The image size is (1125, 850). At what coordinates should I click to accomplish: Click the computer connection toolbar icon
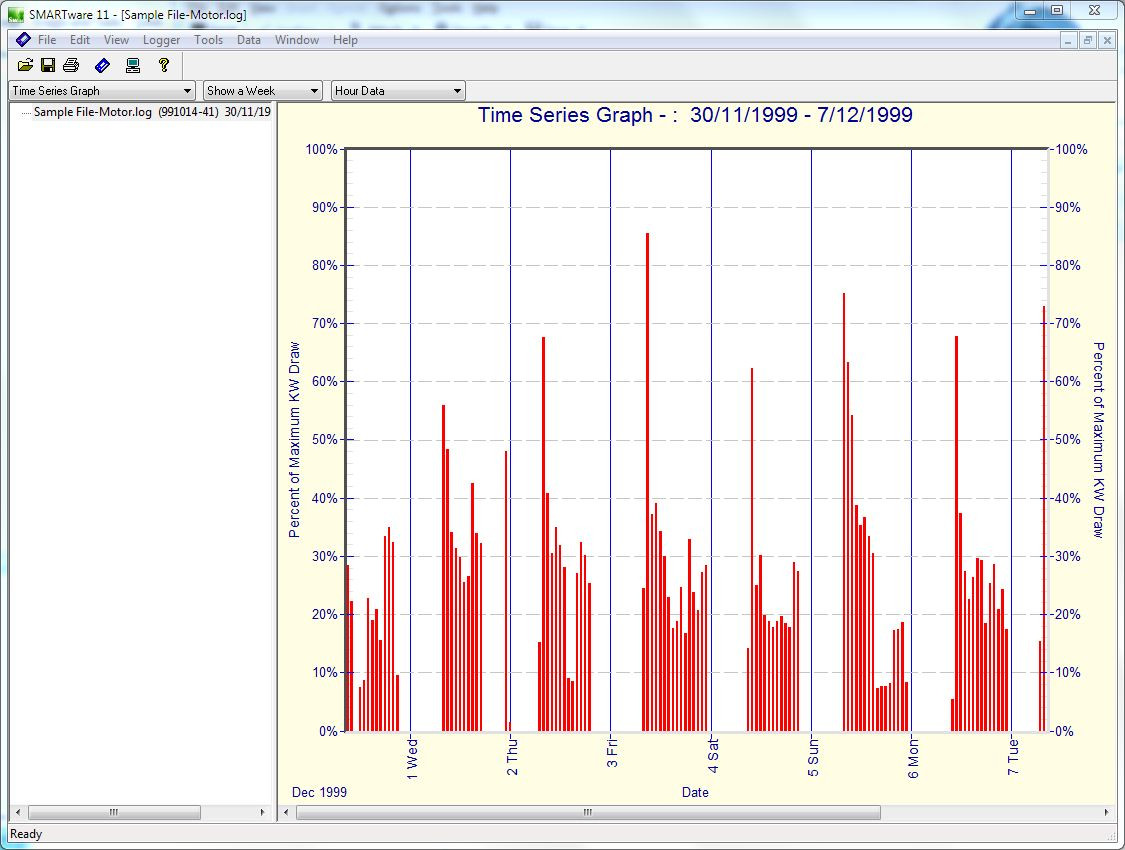tap(133, 65)
